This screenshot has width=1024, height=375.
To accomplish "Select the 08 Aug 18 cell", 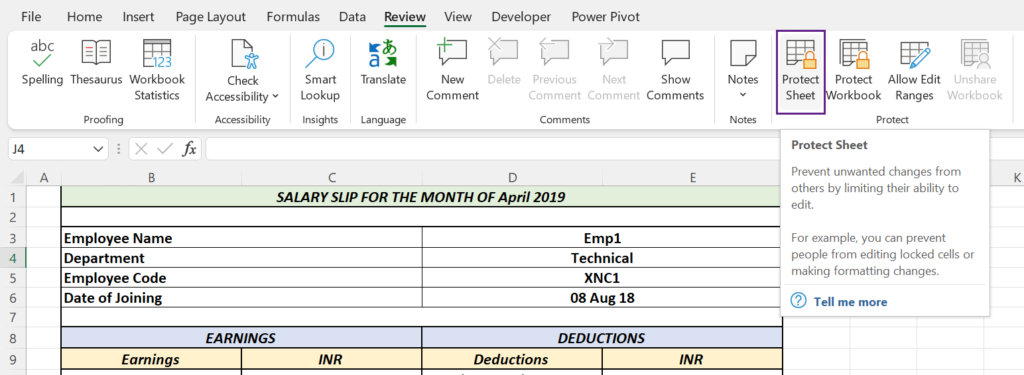I will (x=602, y=298).
